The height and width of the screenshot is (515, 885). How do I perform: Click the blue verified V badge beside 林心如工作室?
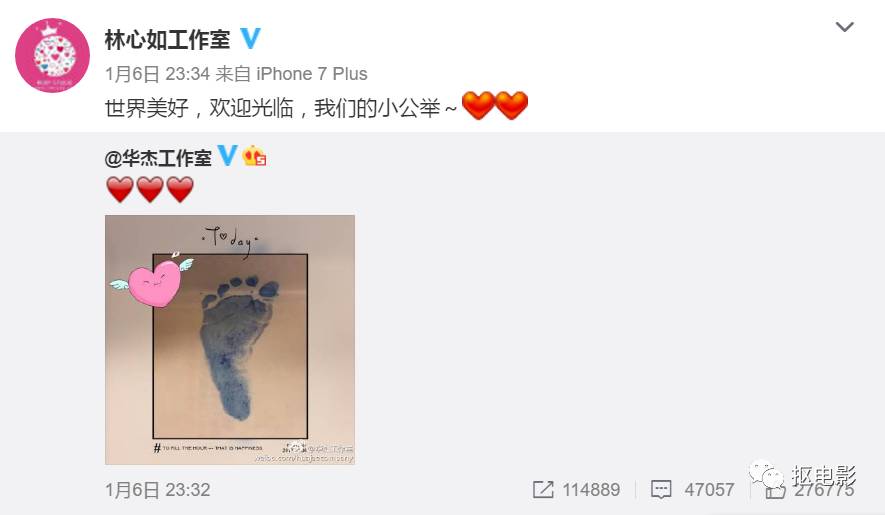[251, 38]
